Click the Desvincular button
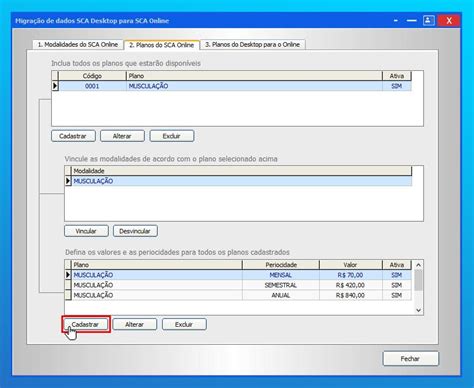The width and height of the screenshot is (474, 388). 135,231
